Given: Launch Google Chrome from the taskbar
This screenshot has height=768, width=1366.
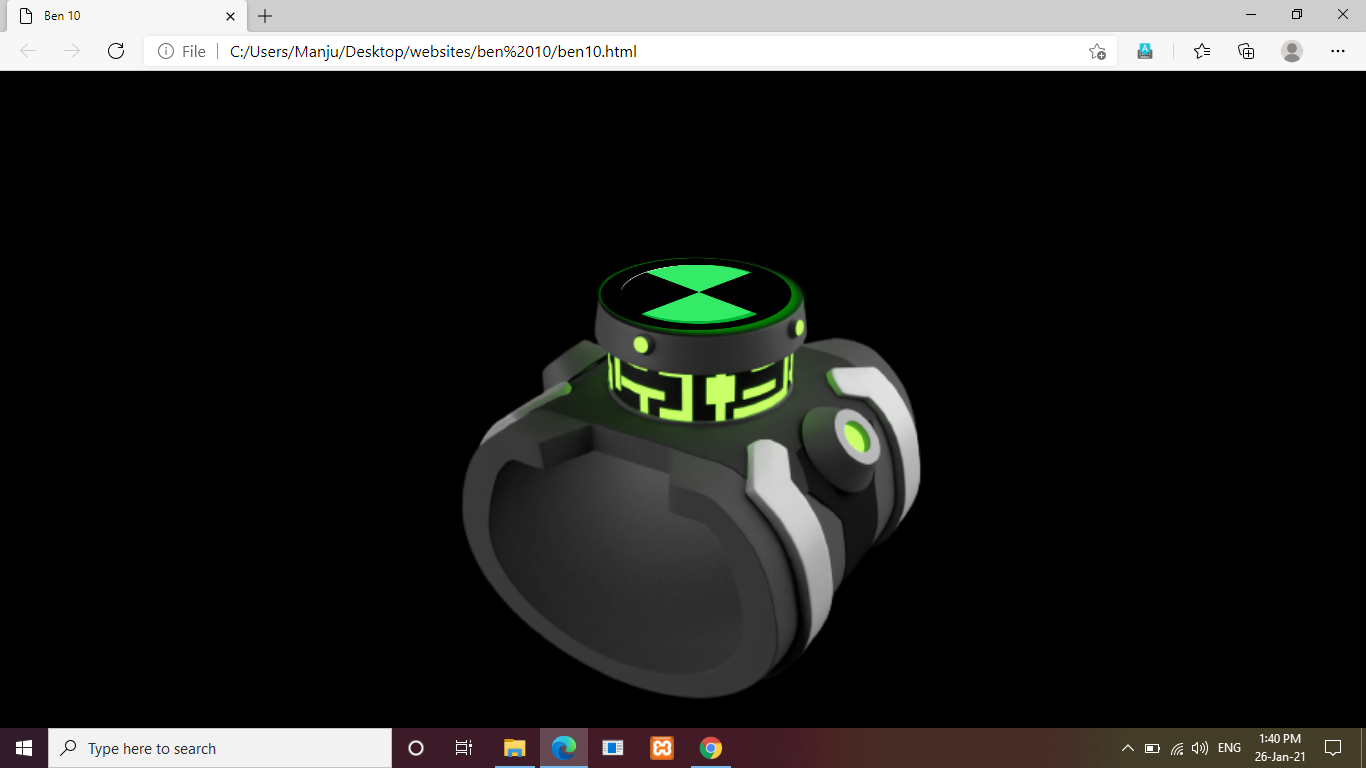Looking at the screenshot, I should coord(710,747).
